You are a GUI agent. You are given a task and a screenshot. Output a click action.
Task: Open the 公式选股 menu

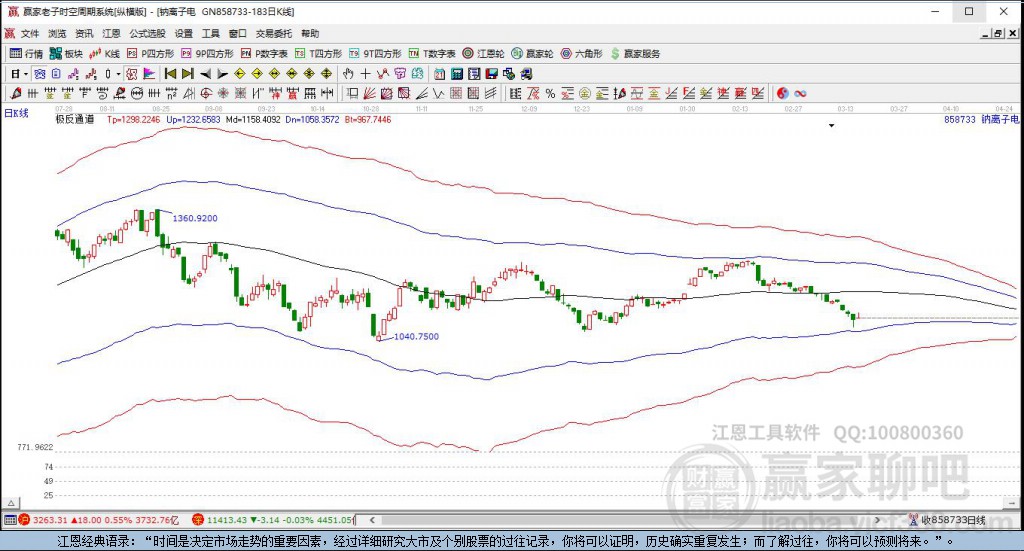point(148,33)
